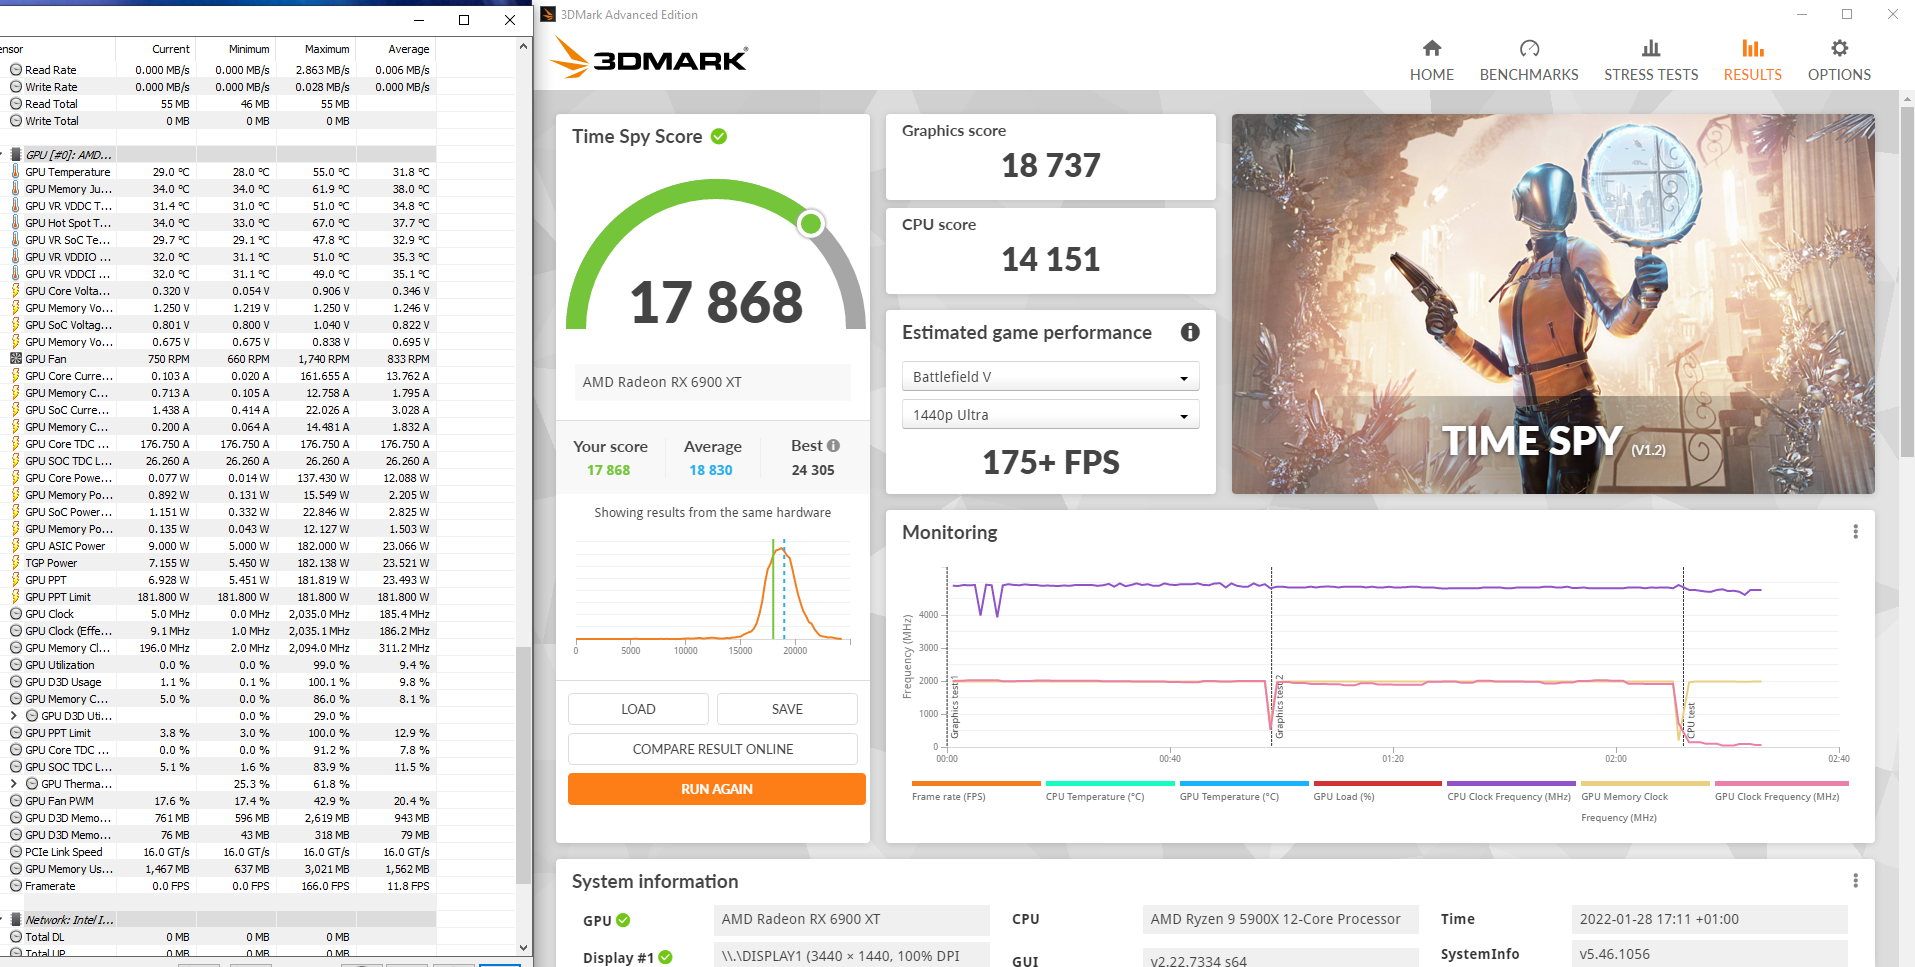Image resolution: width=1915 pixels, height=967 pixels.
Task: Click PCIe Link Speed sensor icon
Action: (16, 852)
